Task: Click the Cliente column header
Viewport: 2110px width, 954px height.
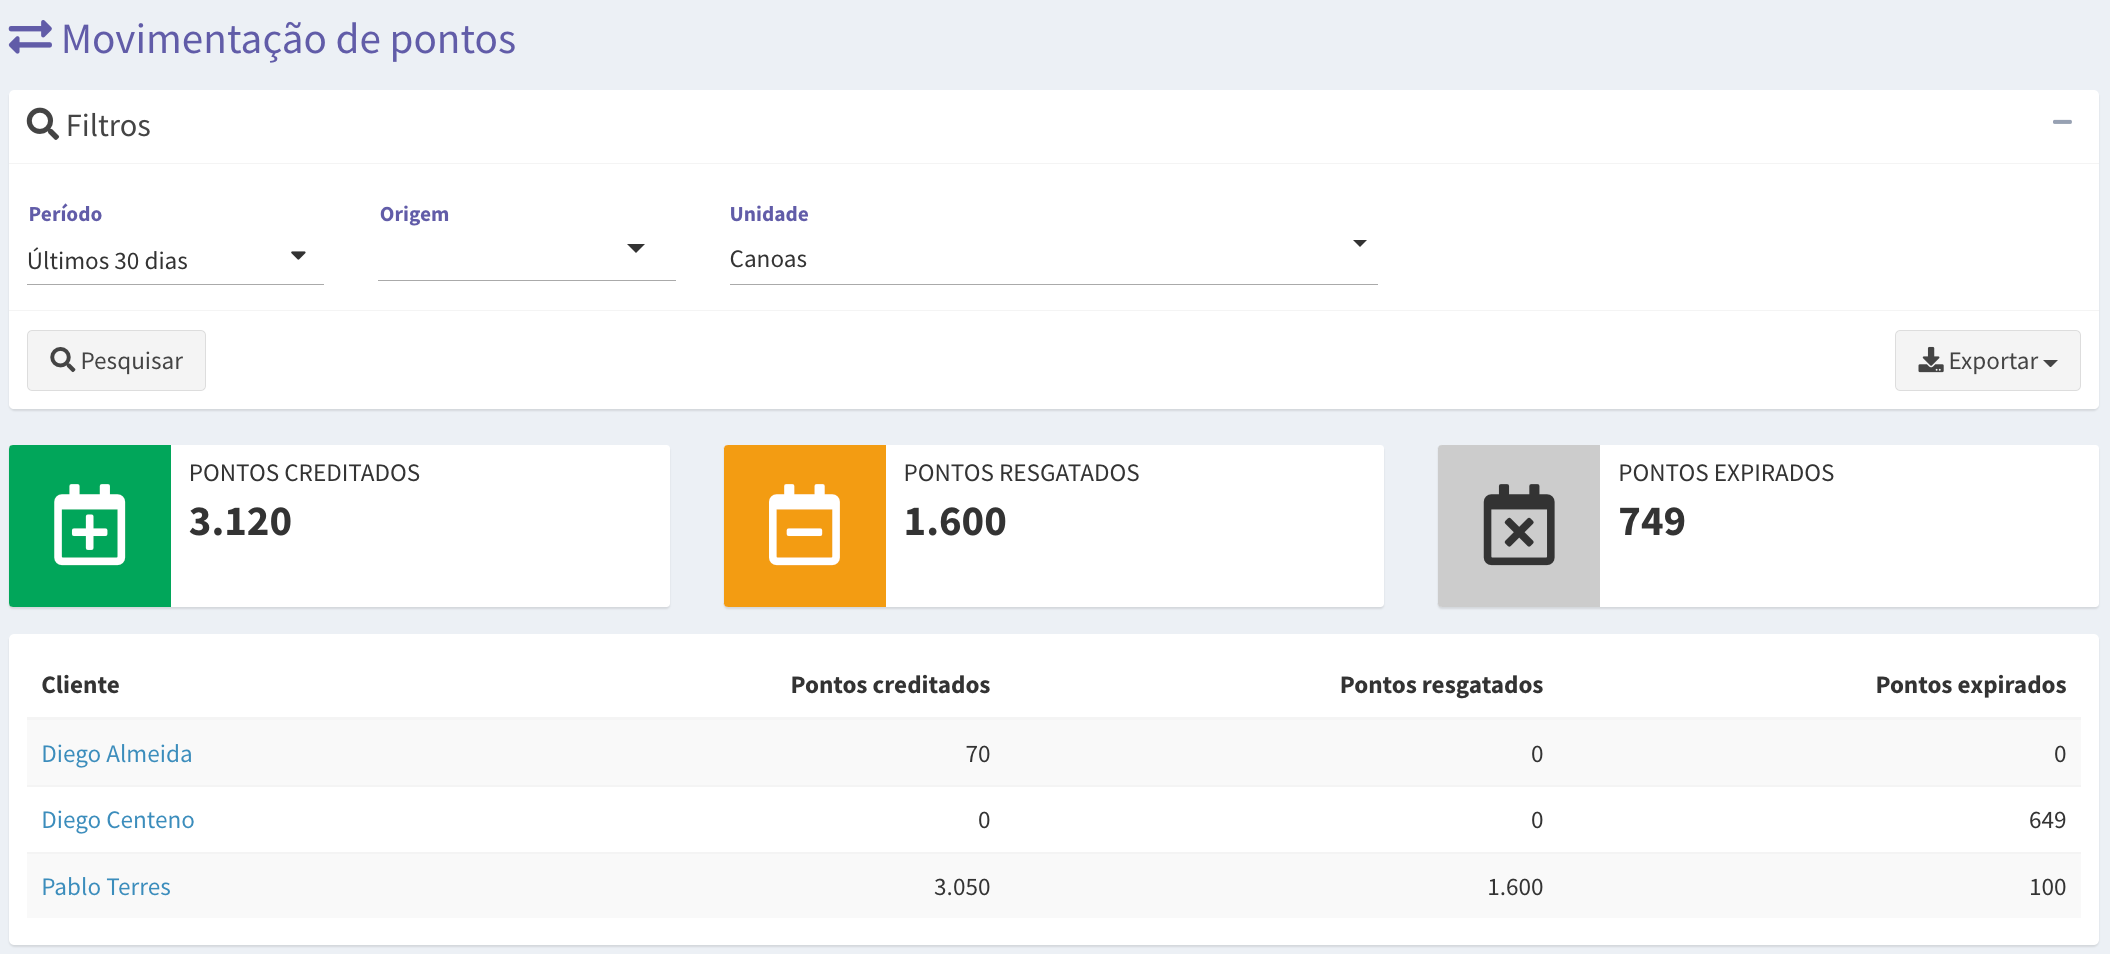Action: [80, 685]
